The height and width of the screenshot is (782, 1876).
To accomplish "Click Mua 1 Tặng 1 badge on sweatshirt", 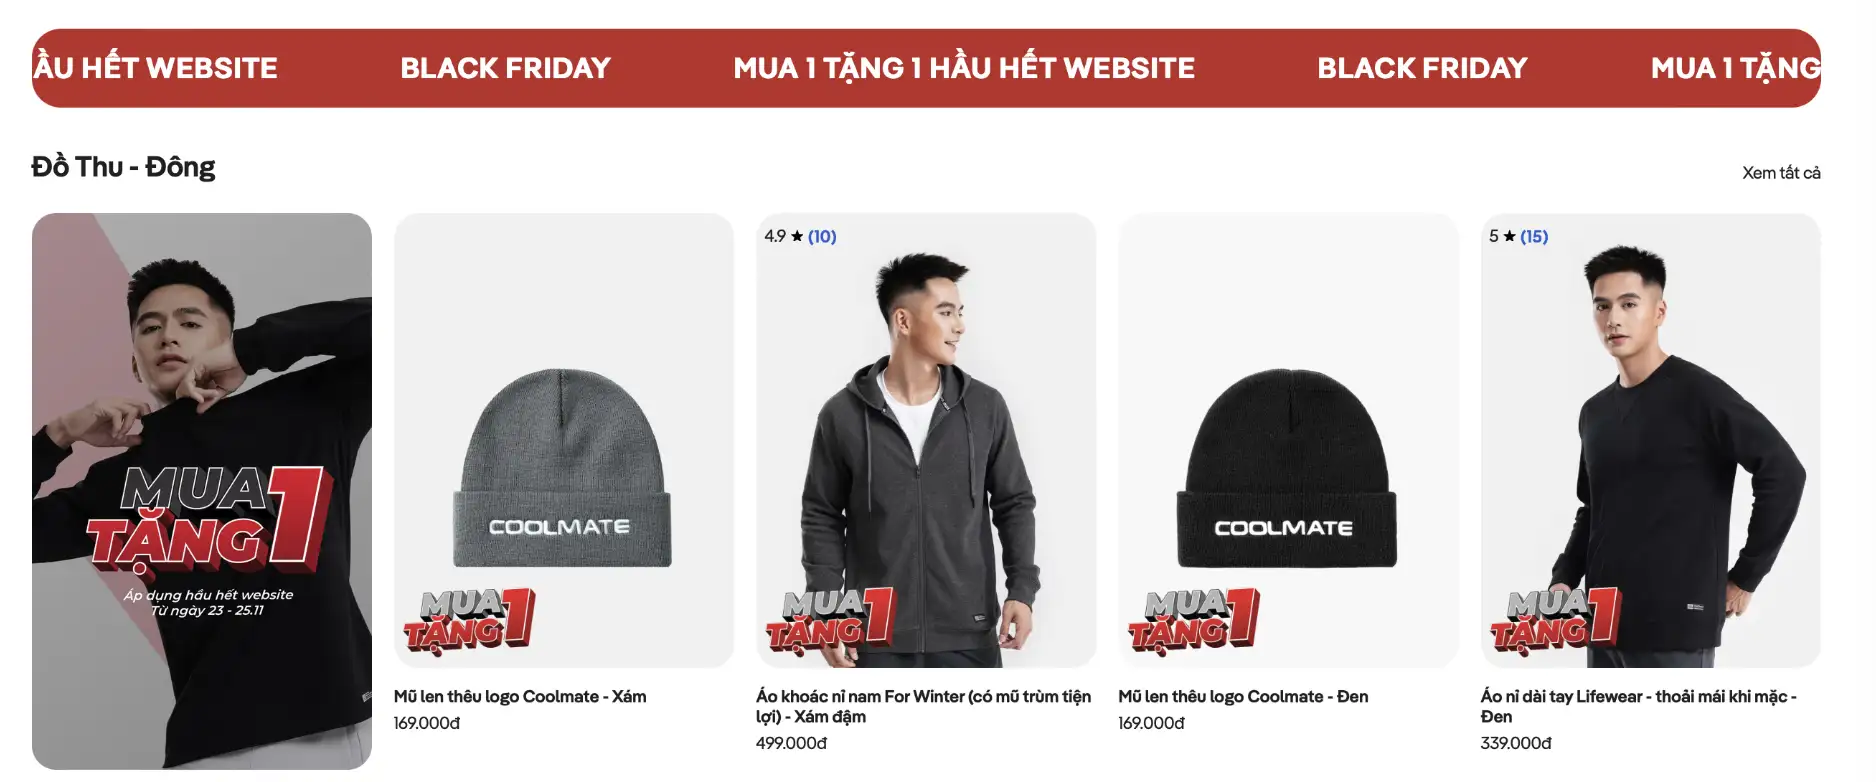I will 1556,621.
